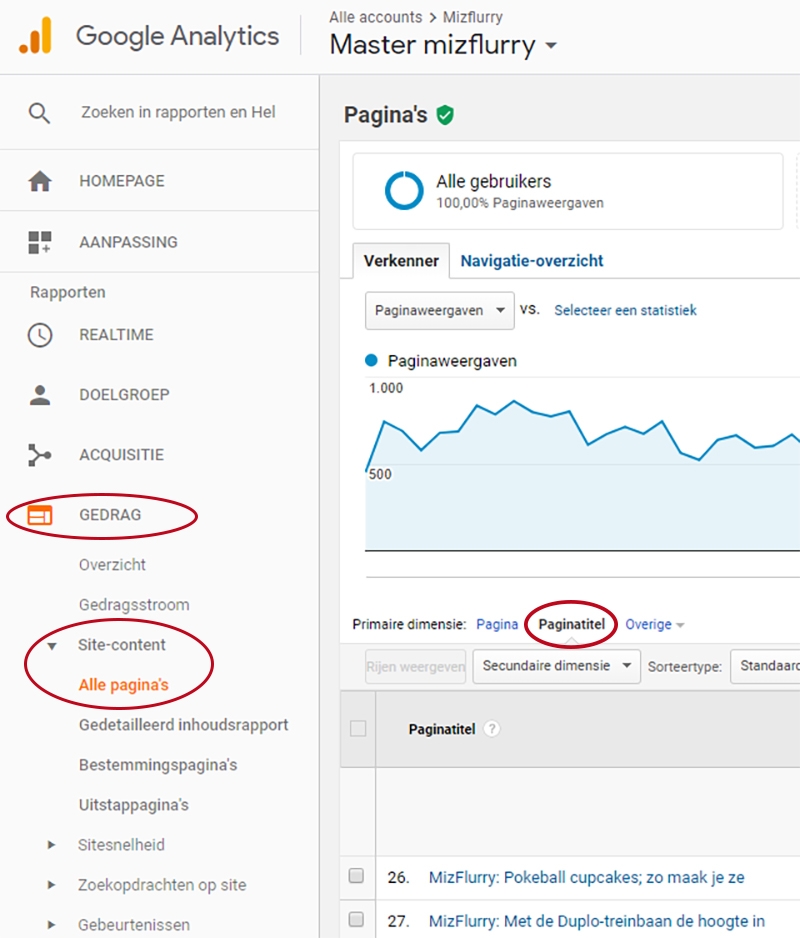Image resolution: width=800 pixels, height=938 pixels.
Task: Click the Selecteer een statistiek link
Action: click(x=624, y=310)
